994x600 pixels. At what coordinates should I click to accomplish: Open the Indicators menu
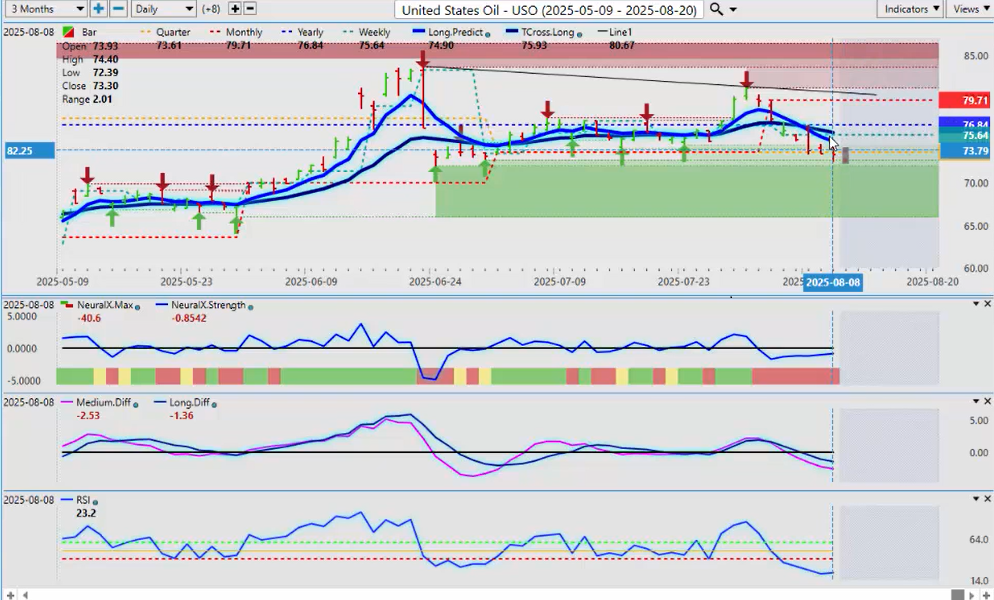click(911, 9)
